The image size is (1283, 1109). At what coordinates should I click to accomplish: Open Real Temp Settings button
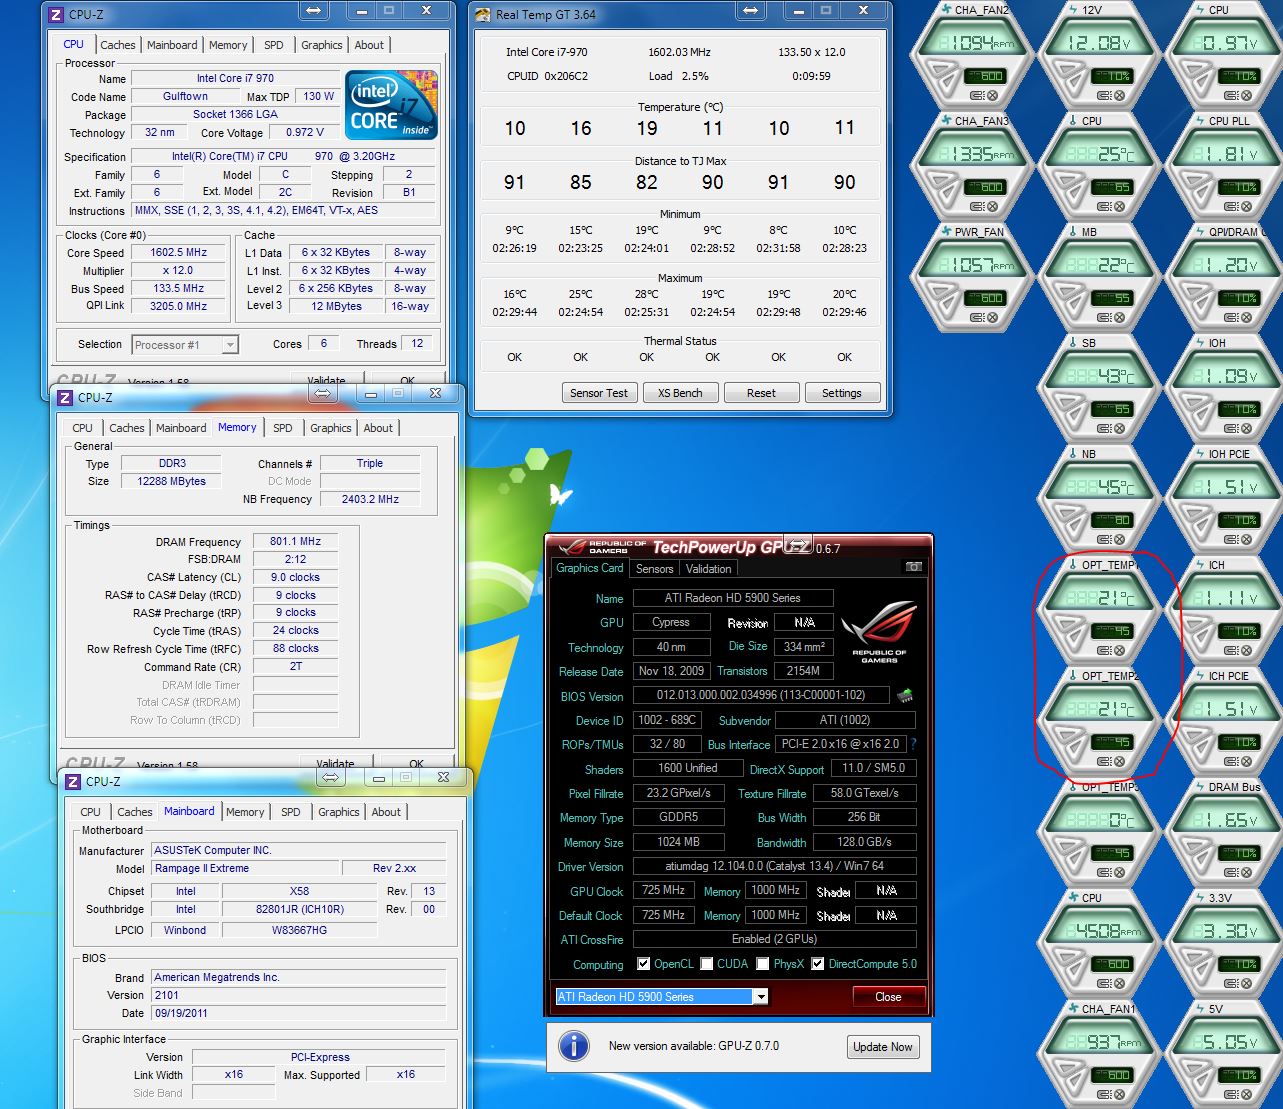pyautogui.click(x=842, y=393)
